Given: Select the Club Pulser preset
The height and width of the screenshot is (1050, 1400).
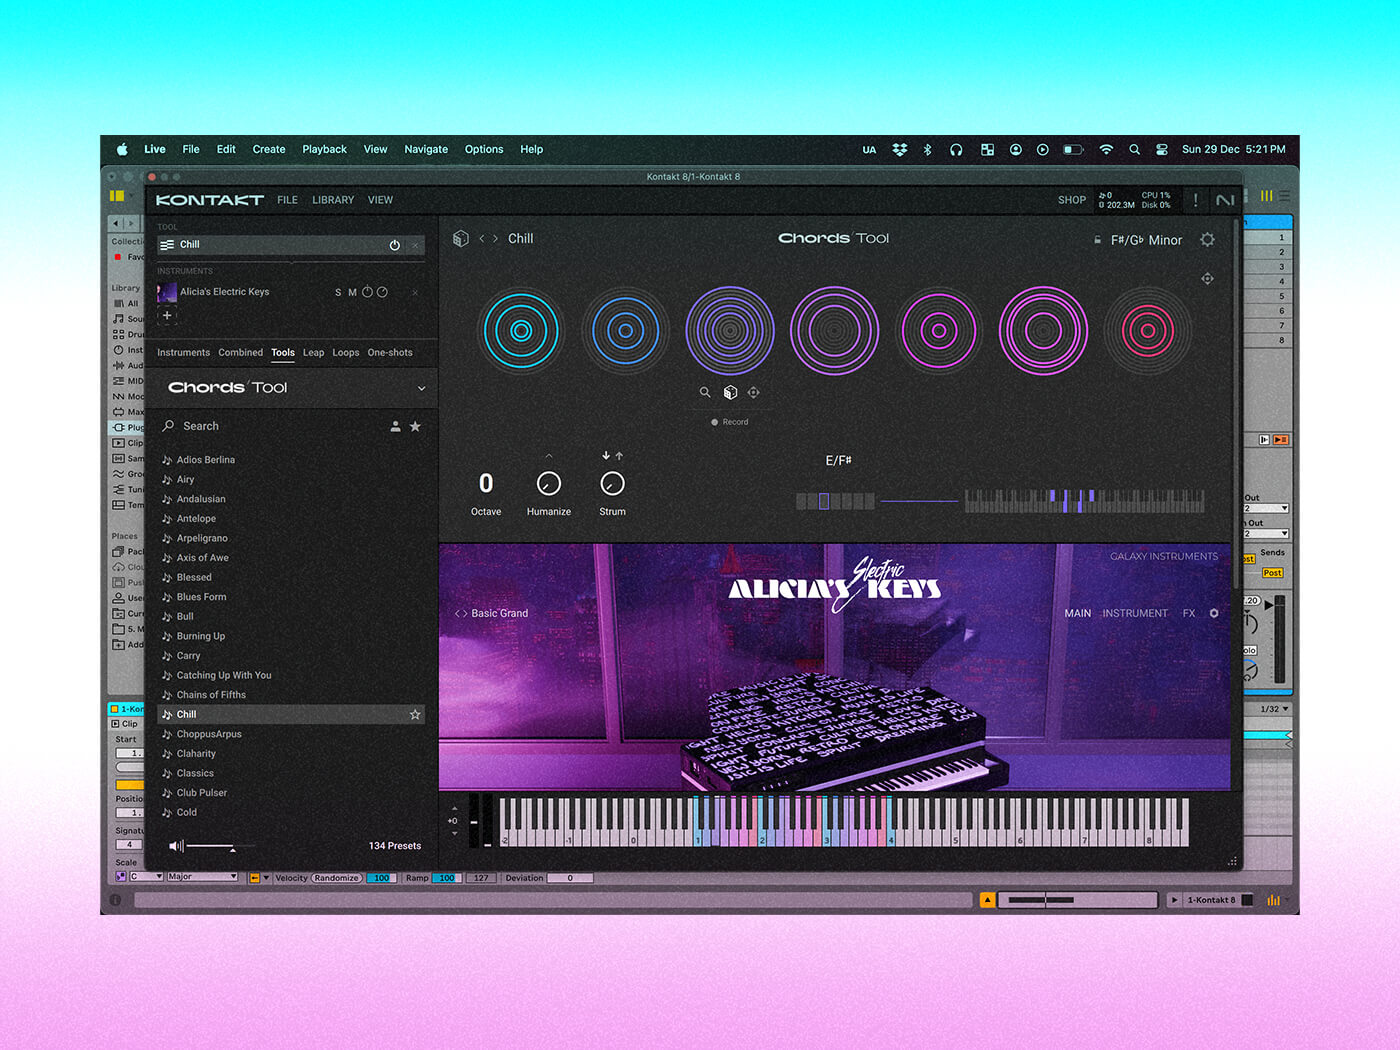Looking at the screenshot, I should point(202,793).
